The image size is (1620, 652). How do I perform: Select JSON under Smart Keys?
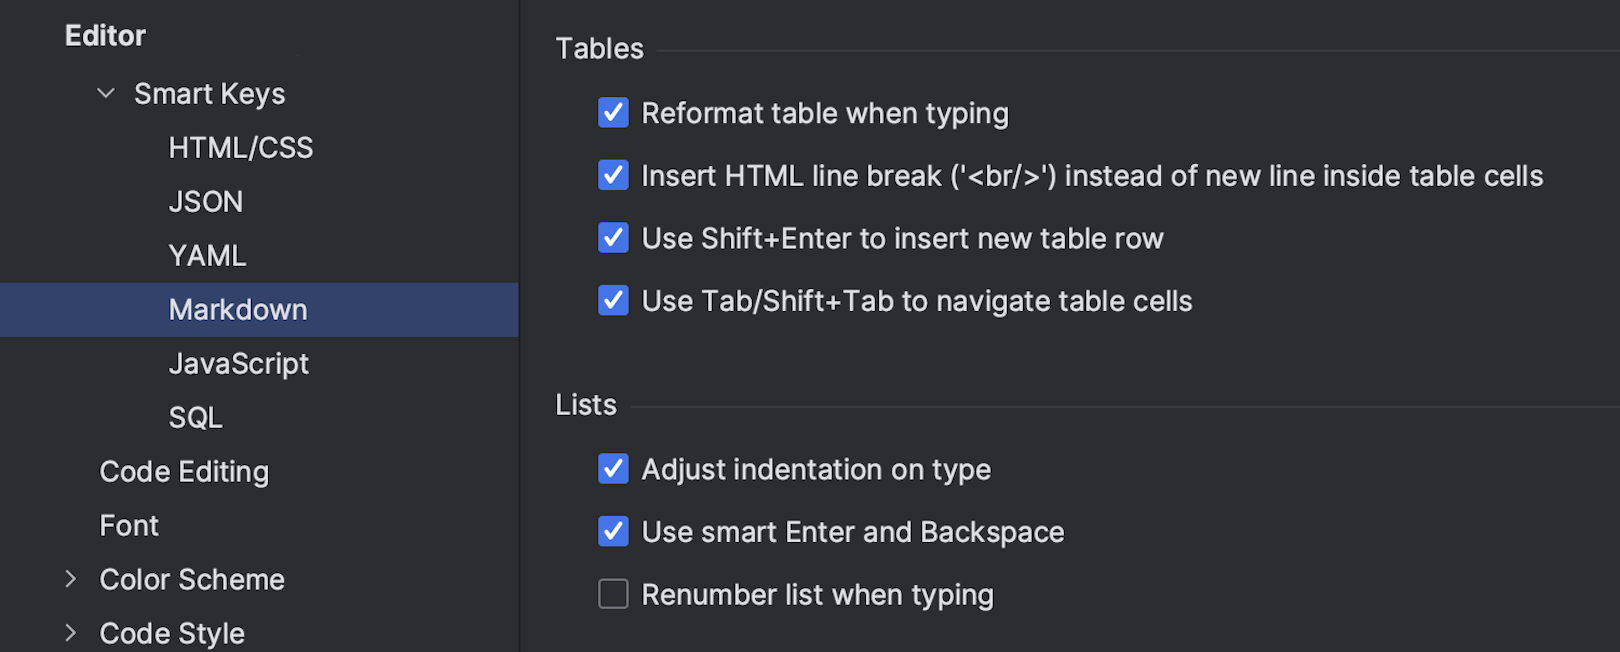(205, 202)
